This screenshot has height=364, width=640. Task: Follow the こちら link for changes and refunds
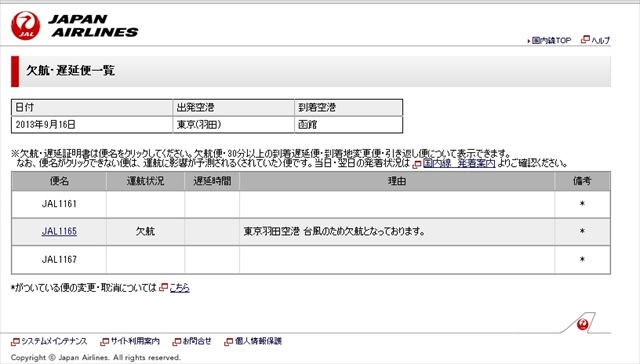pos(180,288)
